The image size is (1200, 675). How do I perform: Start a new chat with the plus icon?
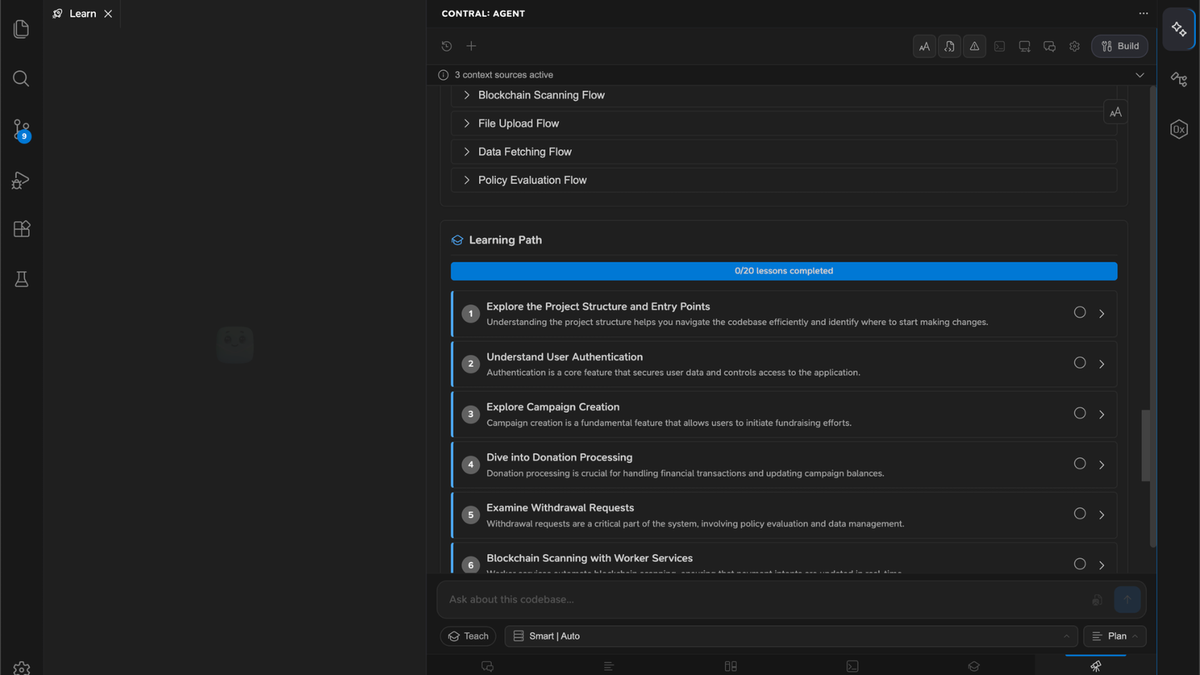[471, 46]
